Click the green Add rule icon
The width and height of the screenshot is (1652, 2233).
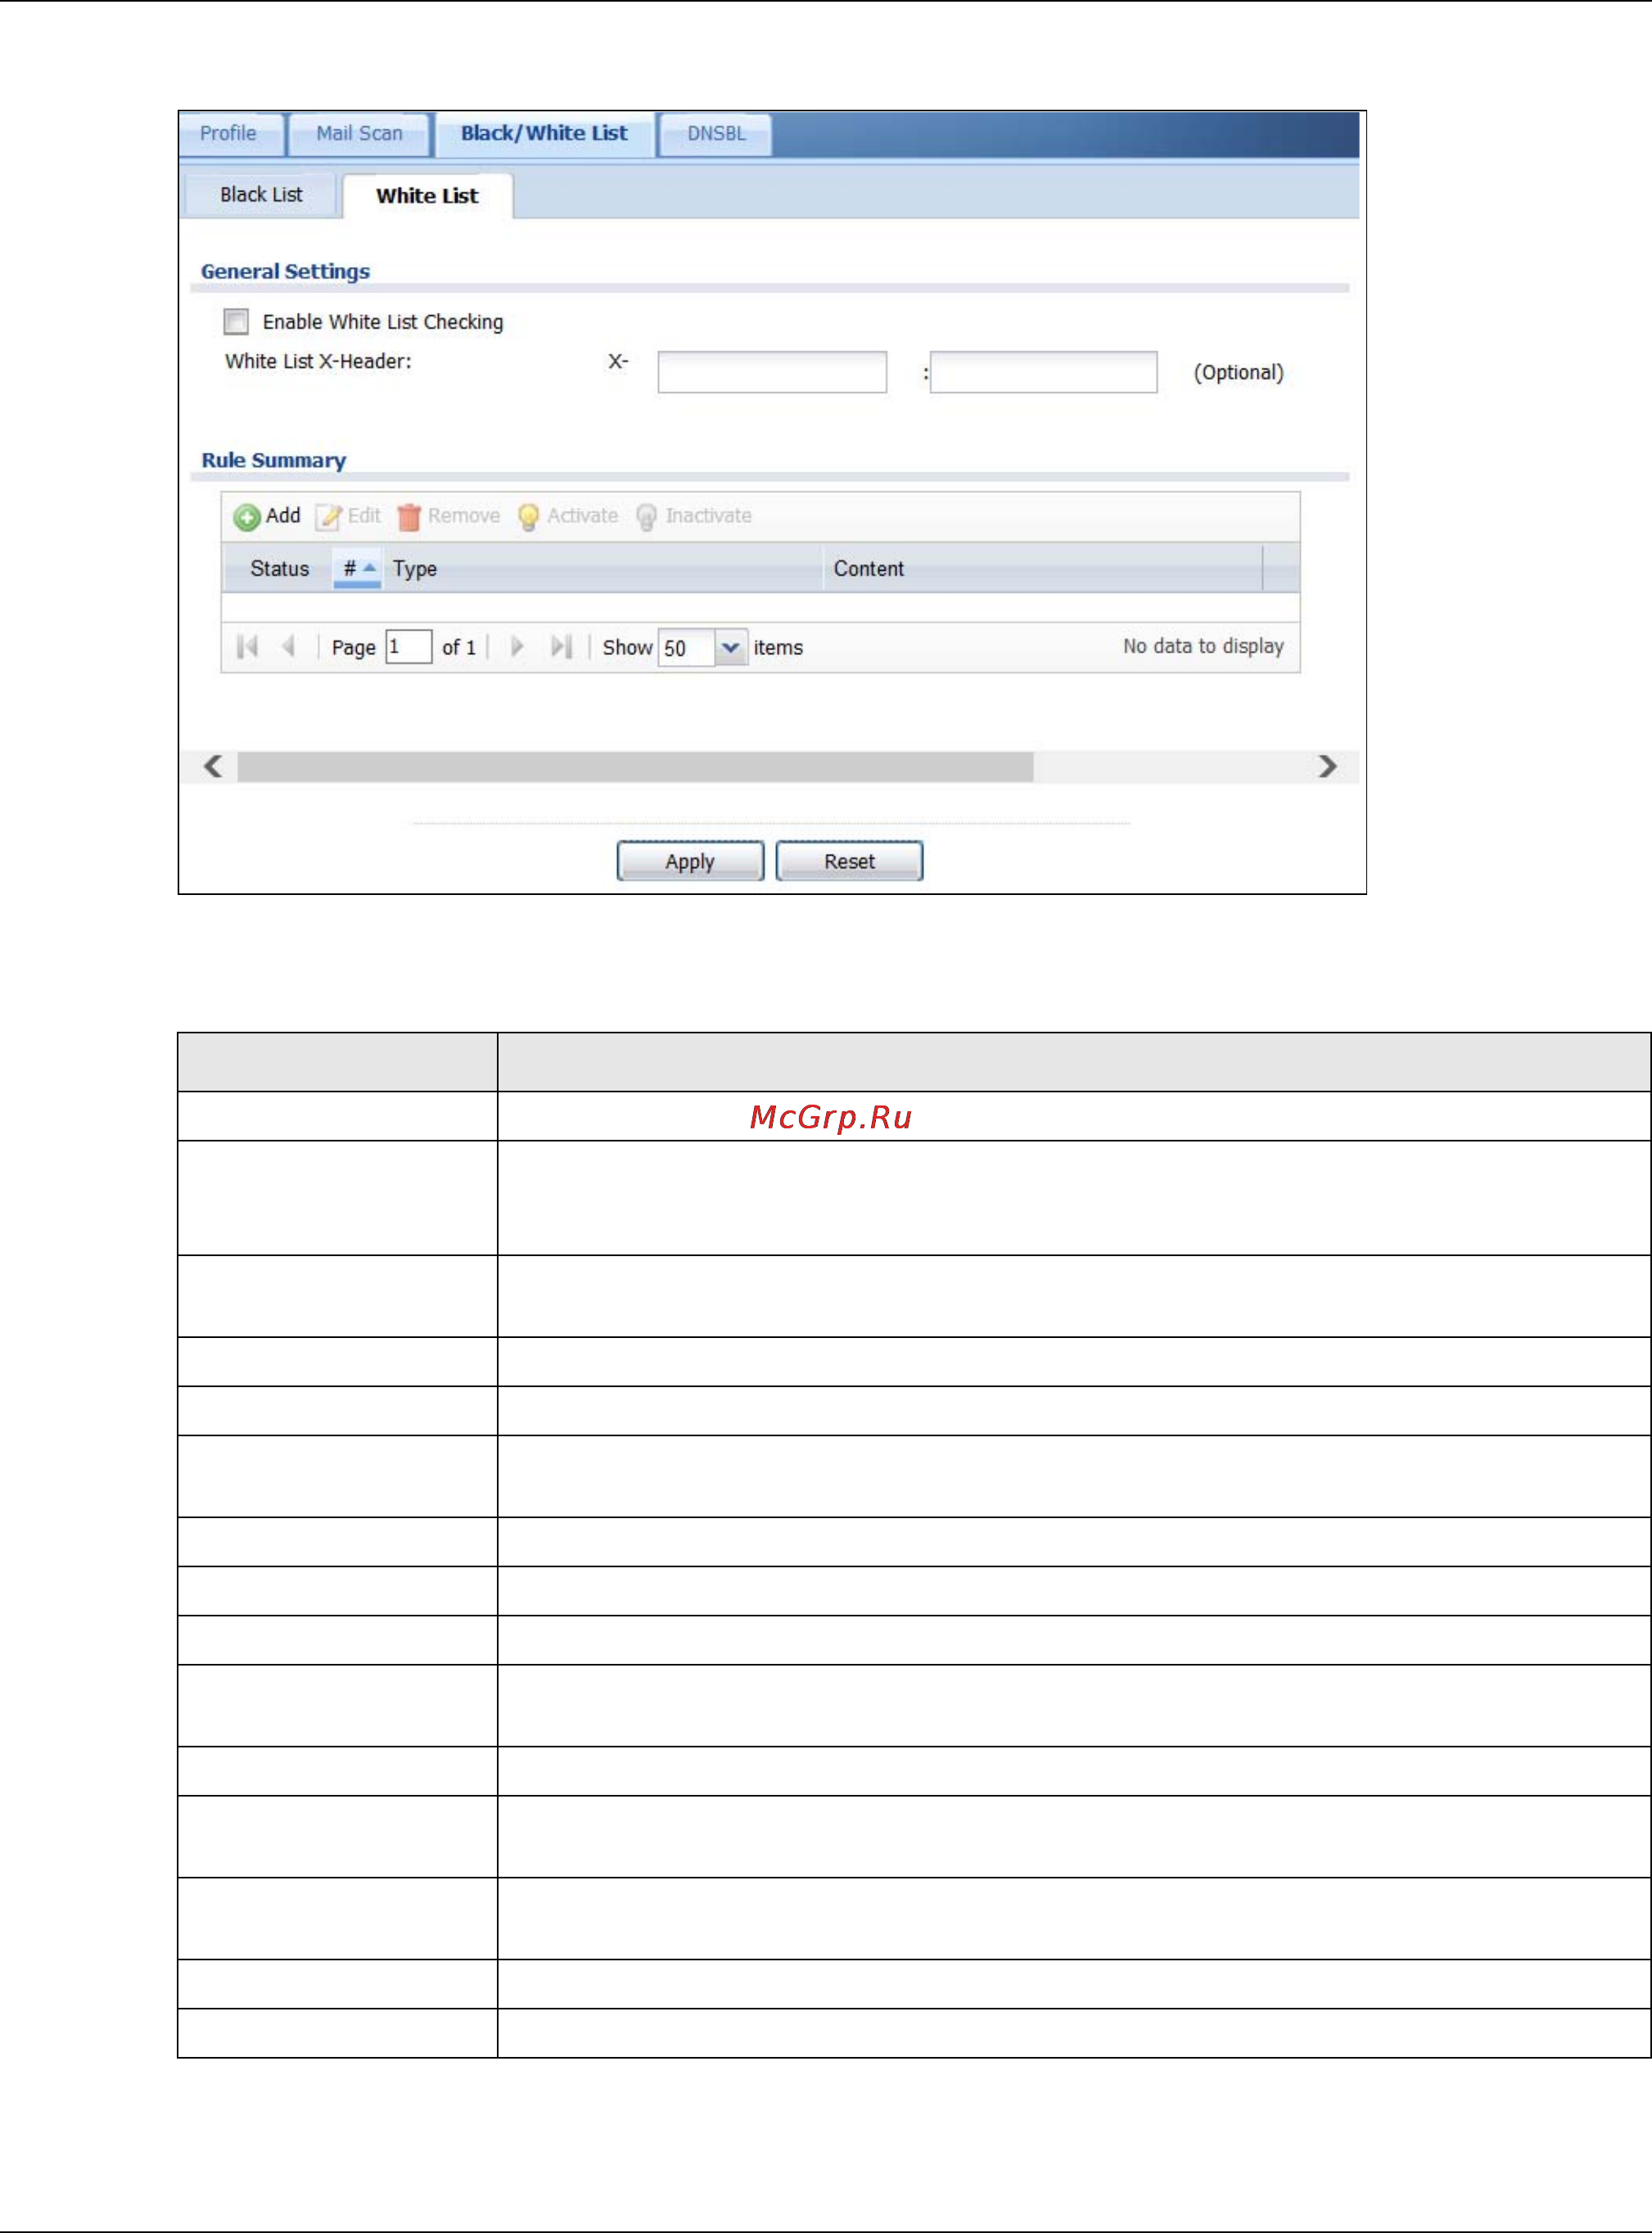pyautogui.click(x=247, y=517)
